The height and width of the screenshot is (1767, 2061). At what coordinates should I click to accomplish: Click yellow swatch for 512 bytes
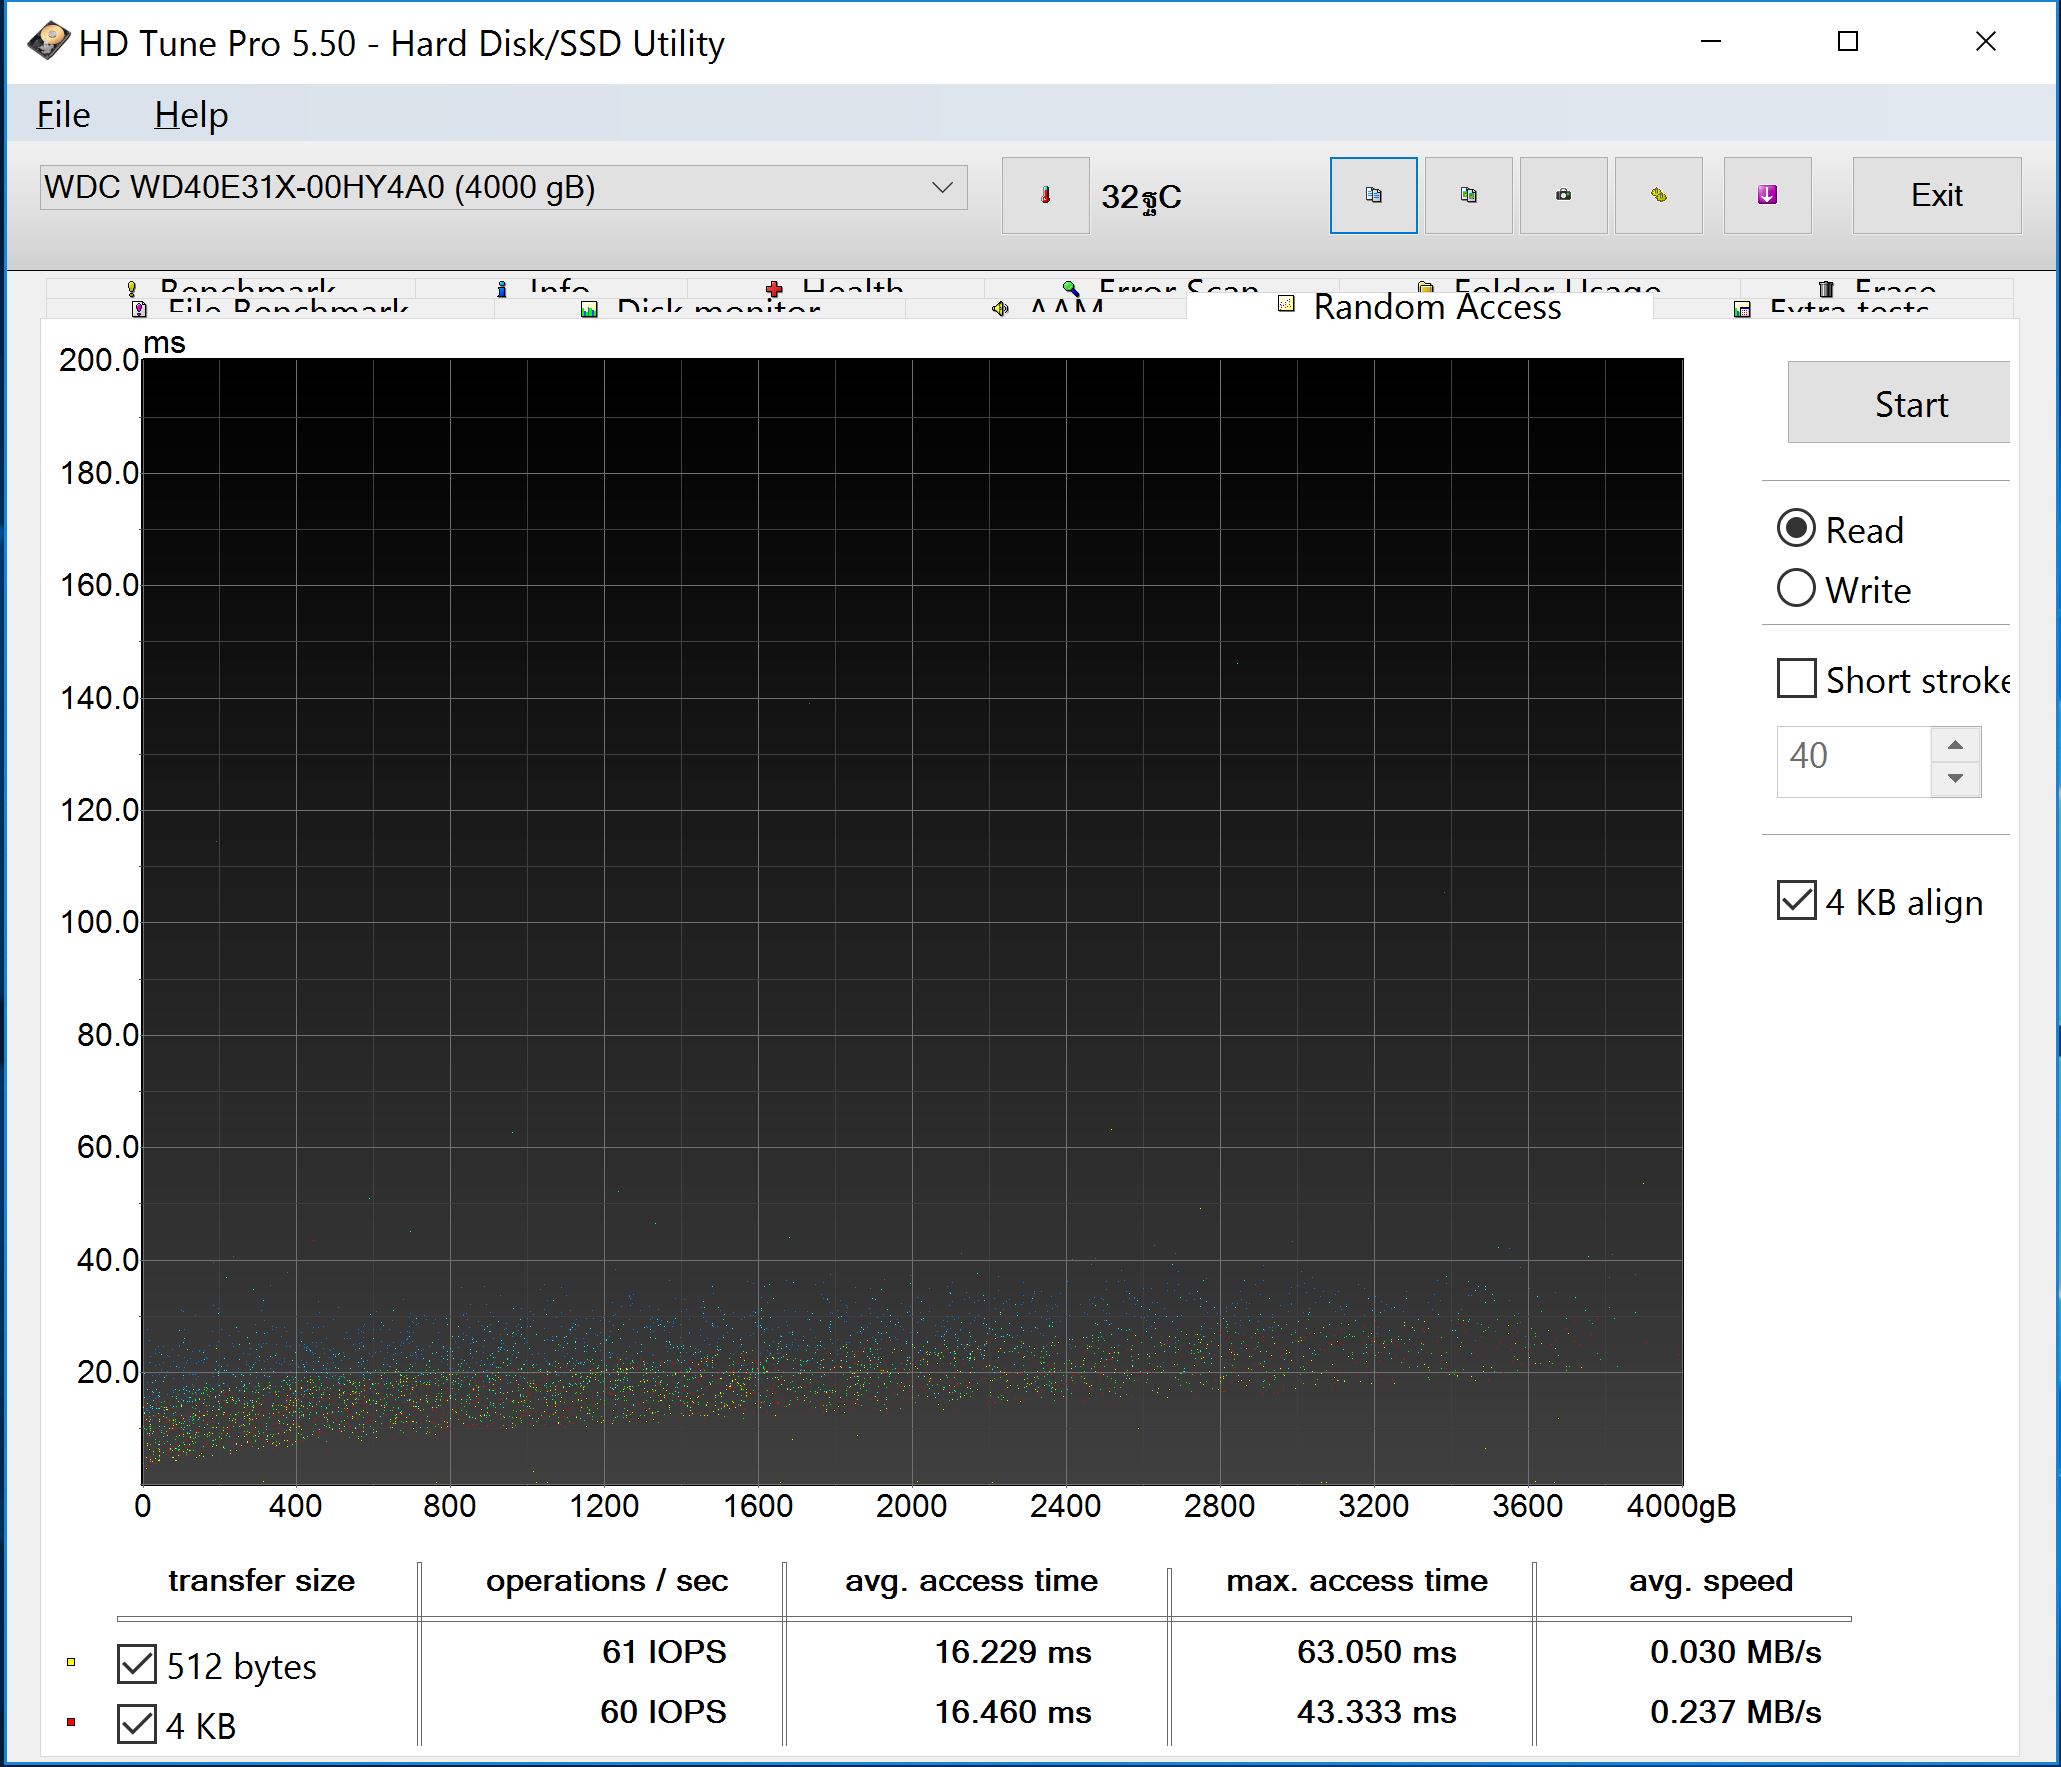pos(71,1662)
